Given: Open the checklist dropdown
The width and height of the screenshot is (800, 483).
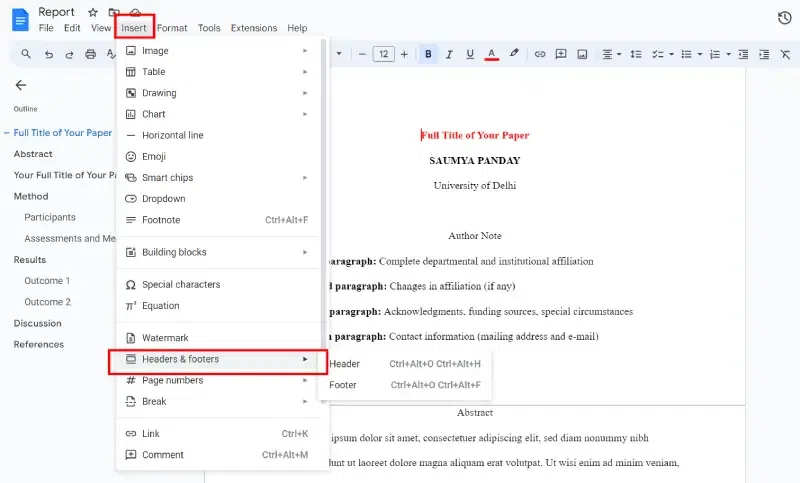Looking at the screenshot, I should click(663, 54).
